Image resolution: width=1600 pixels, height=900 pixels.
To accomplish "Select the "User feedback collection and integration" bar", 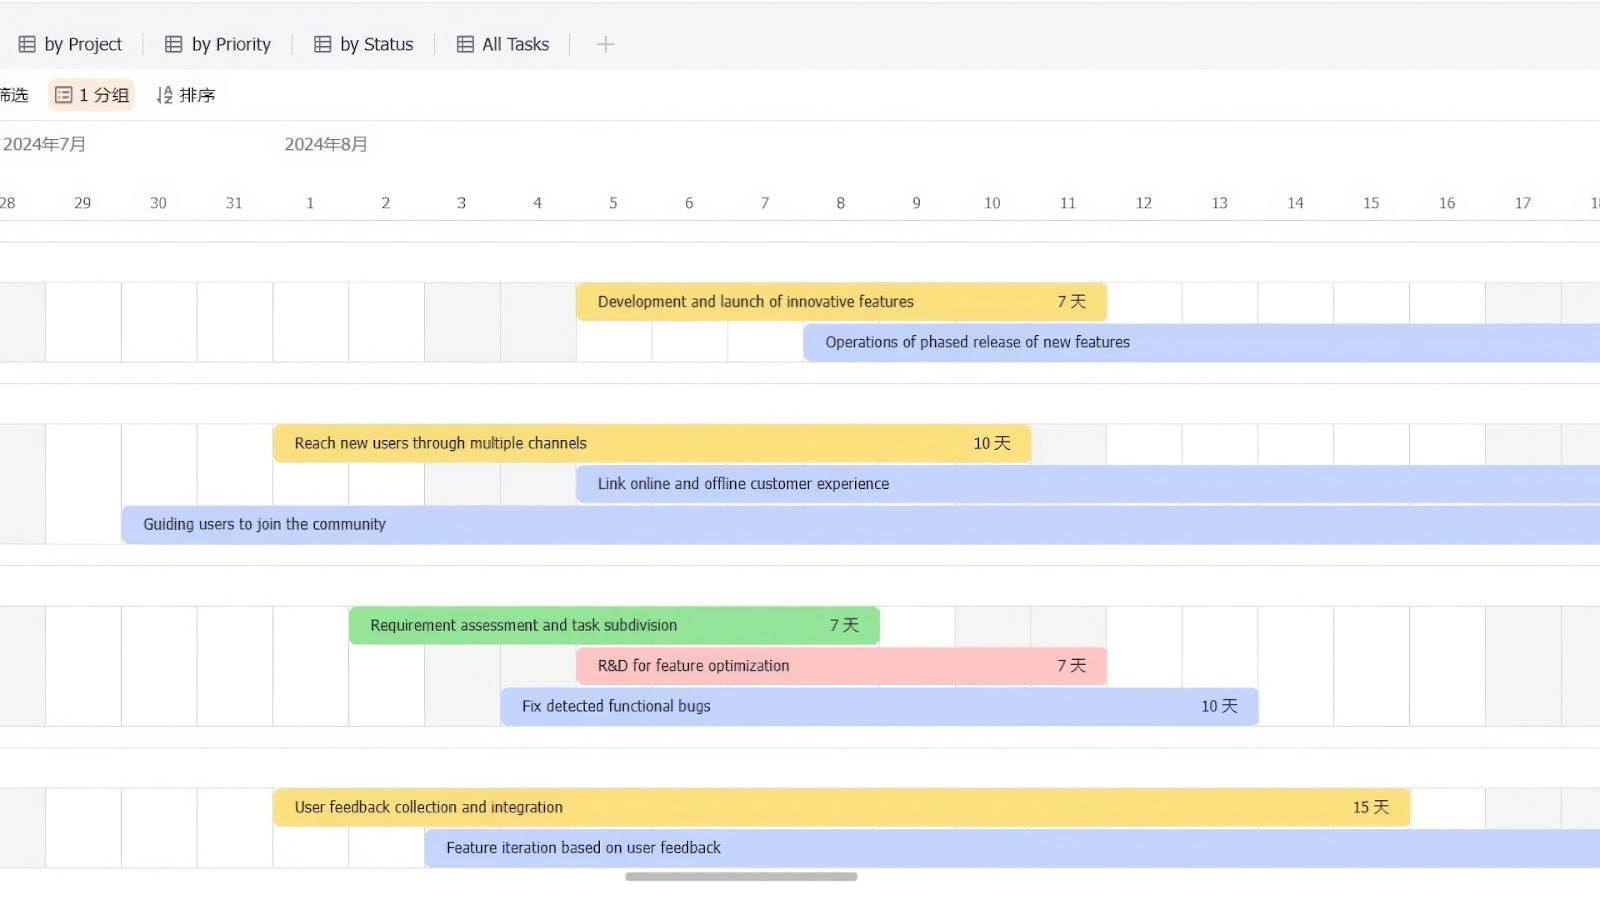I will click(x=840, y=807).
